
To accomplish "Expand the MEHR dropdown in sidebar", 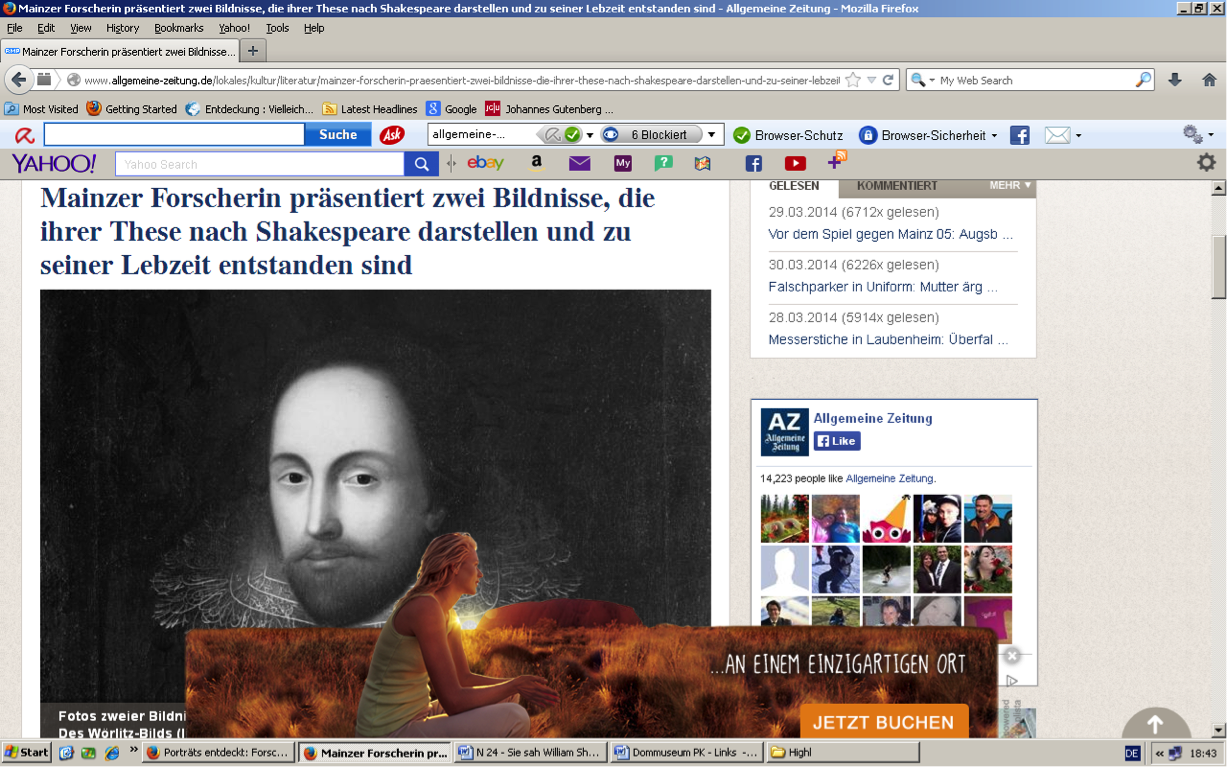I will pos(1010,185).
